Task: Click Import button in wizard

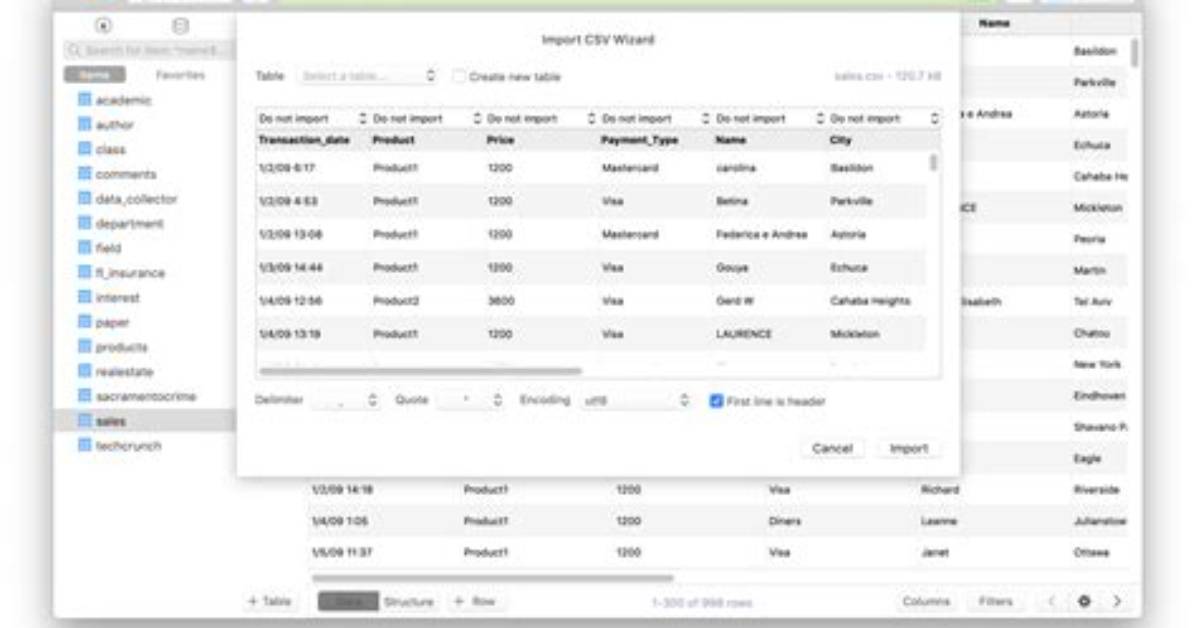Action: pyautogui.click(x=909, y=449)
